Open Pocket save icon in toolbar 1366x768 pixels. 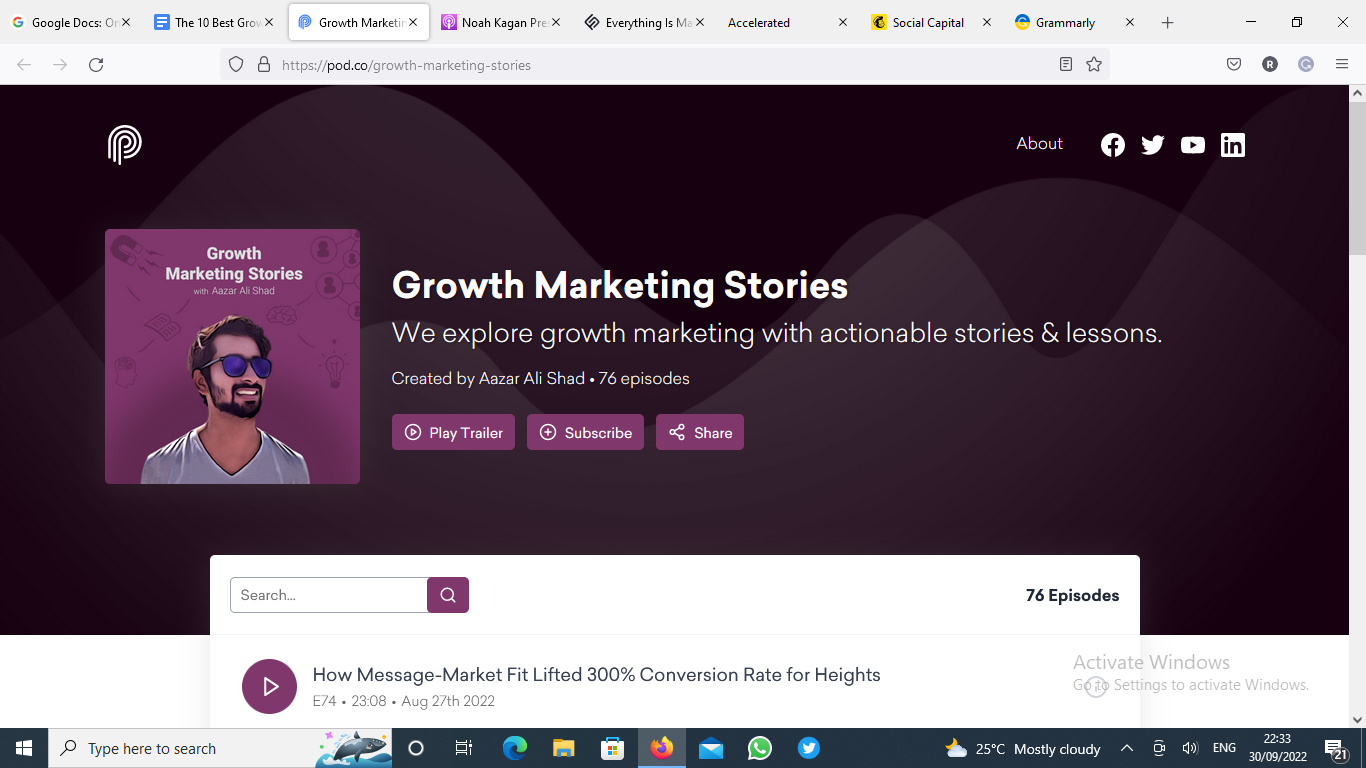click(x=1234, y=65)
